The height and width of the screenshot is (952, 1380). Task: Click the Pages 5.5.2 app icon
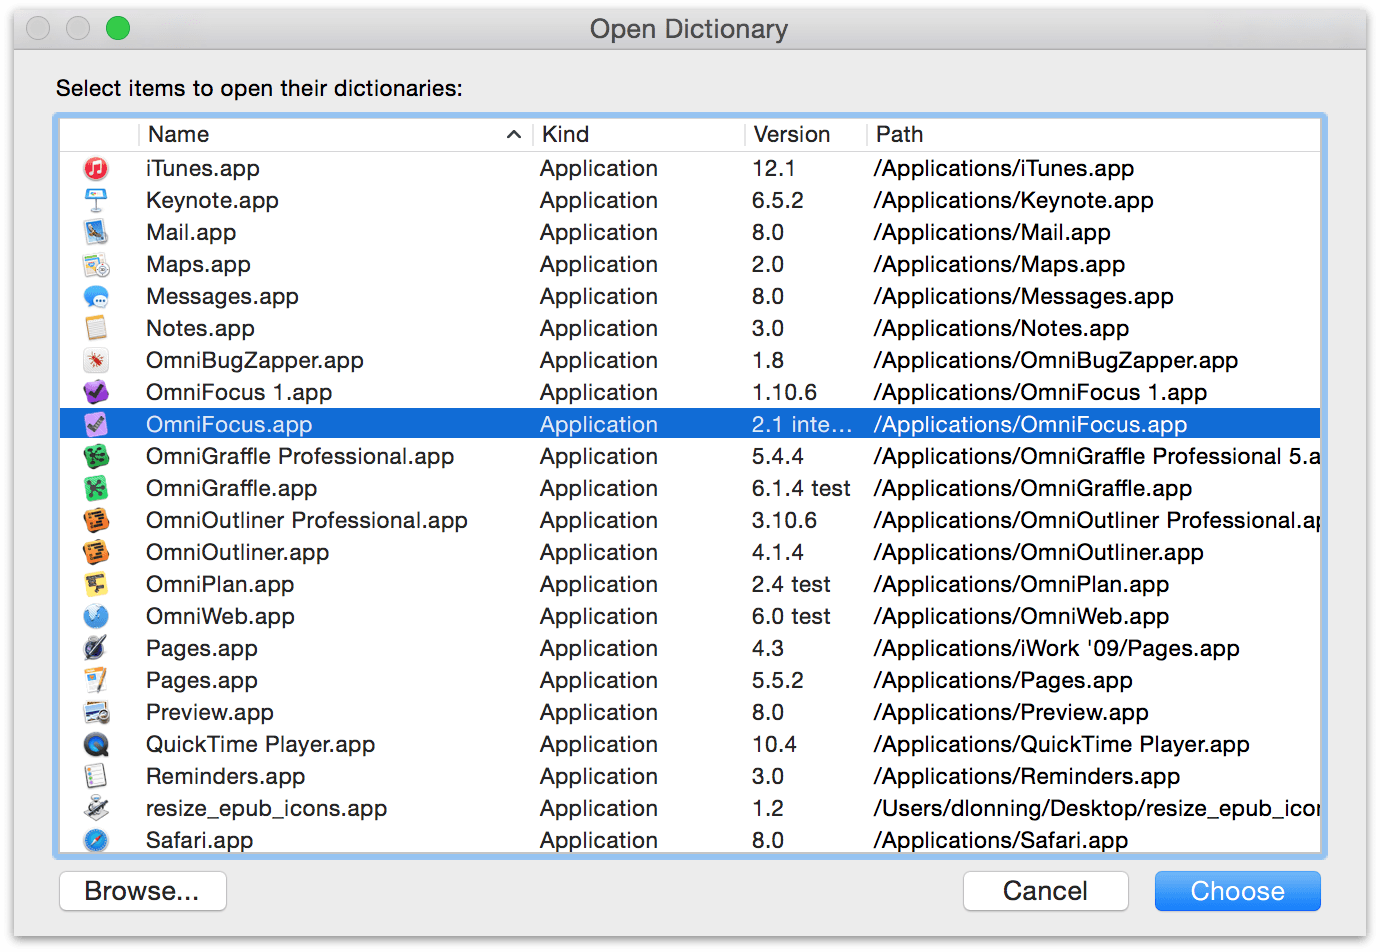(x=96, y=680)
